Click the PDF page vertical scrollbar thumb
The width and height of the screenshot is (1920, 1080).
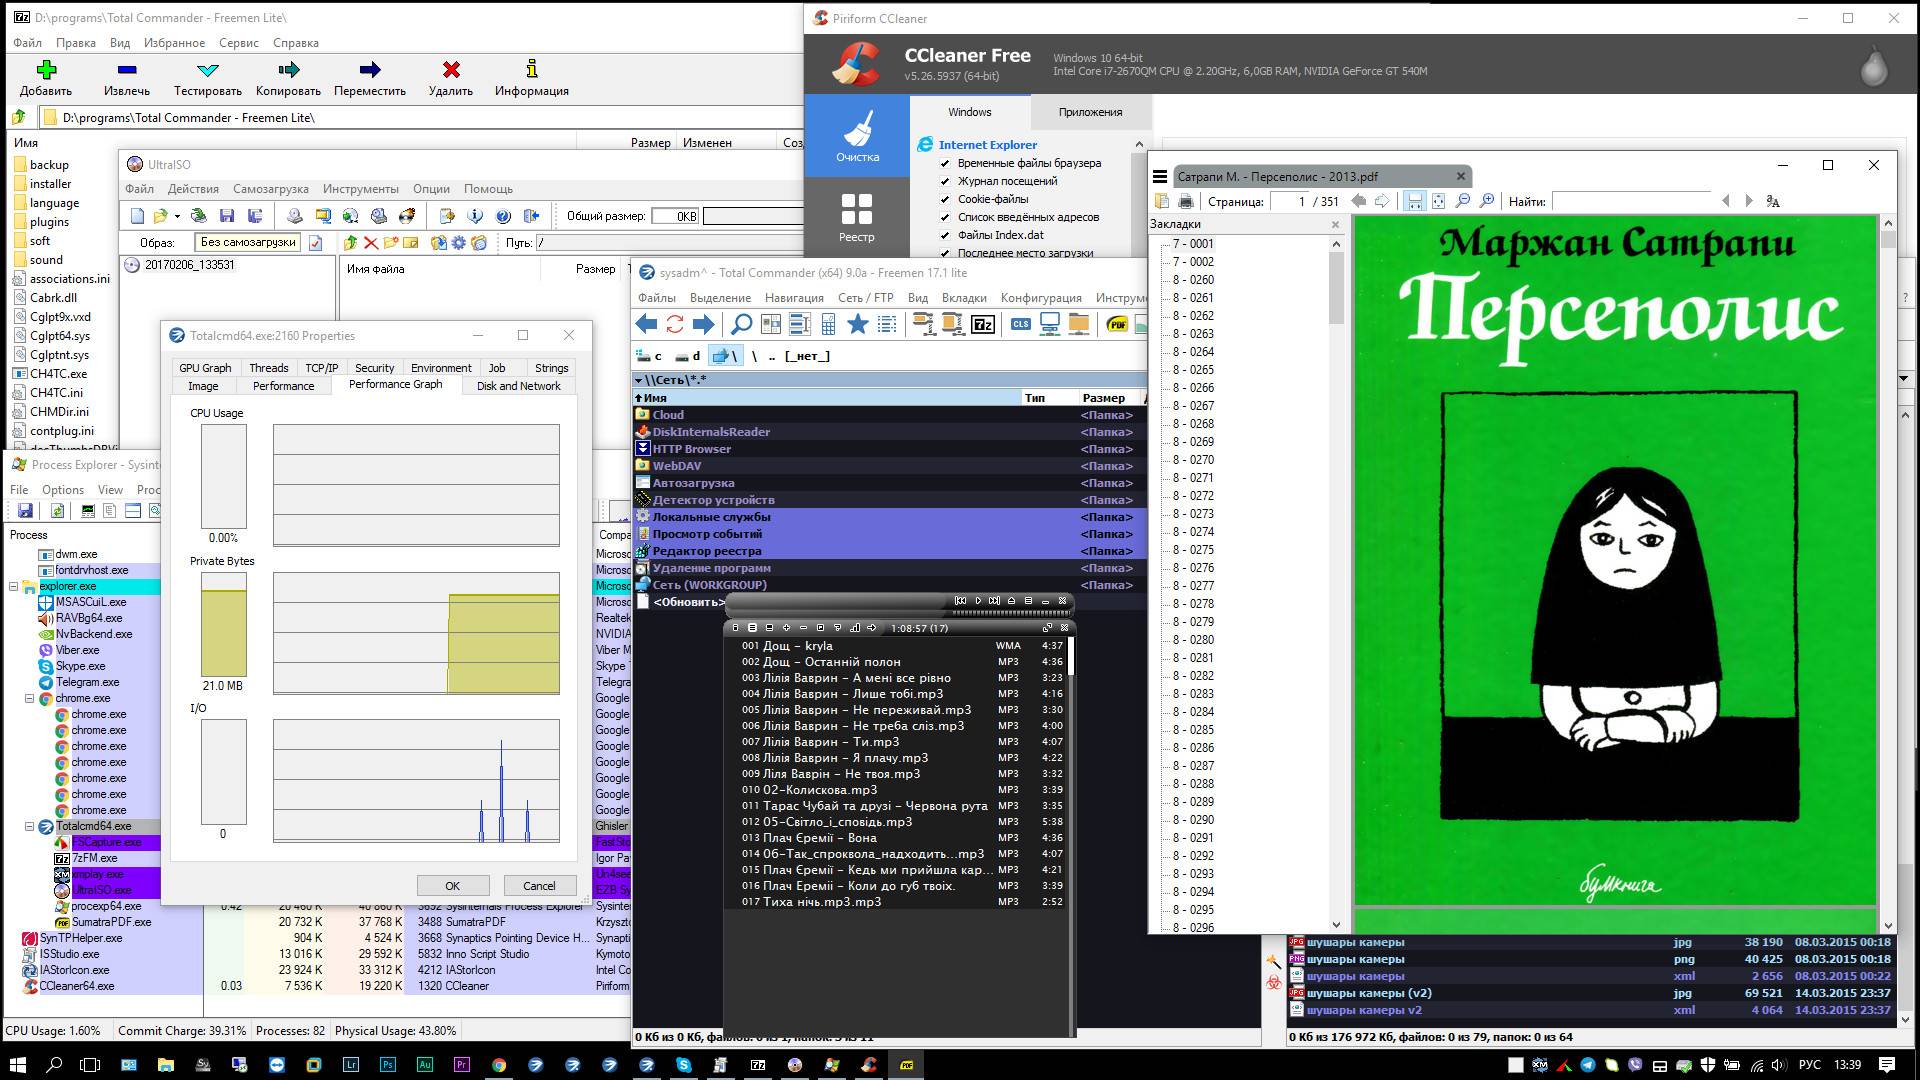pos(1888,240)
